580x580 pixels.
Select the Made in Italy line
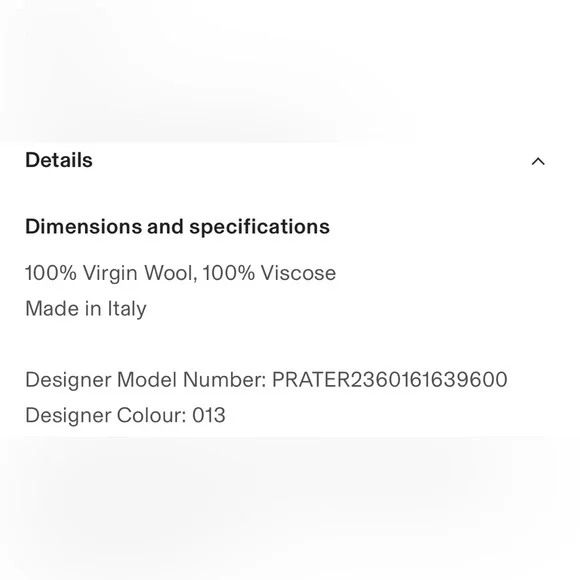(86, 309)
